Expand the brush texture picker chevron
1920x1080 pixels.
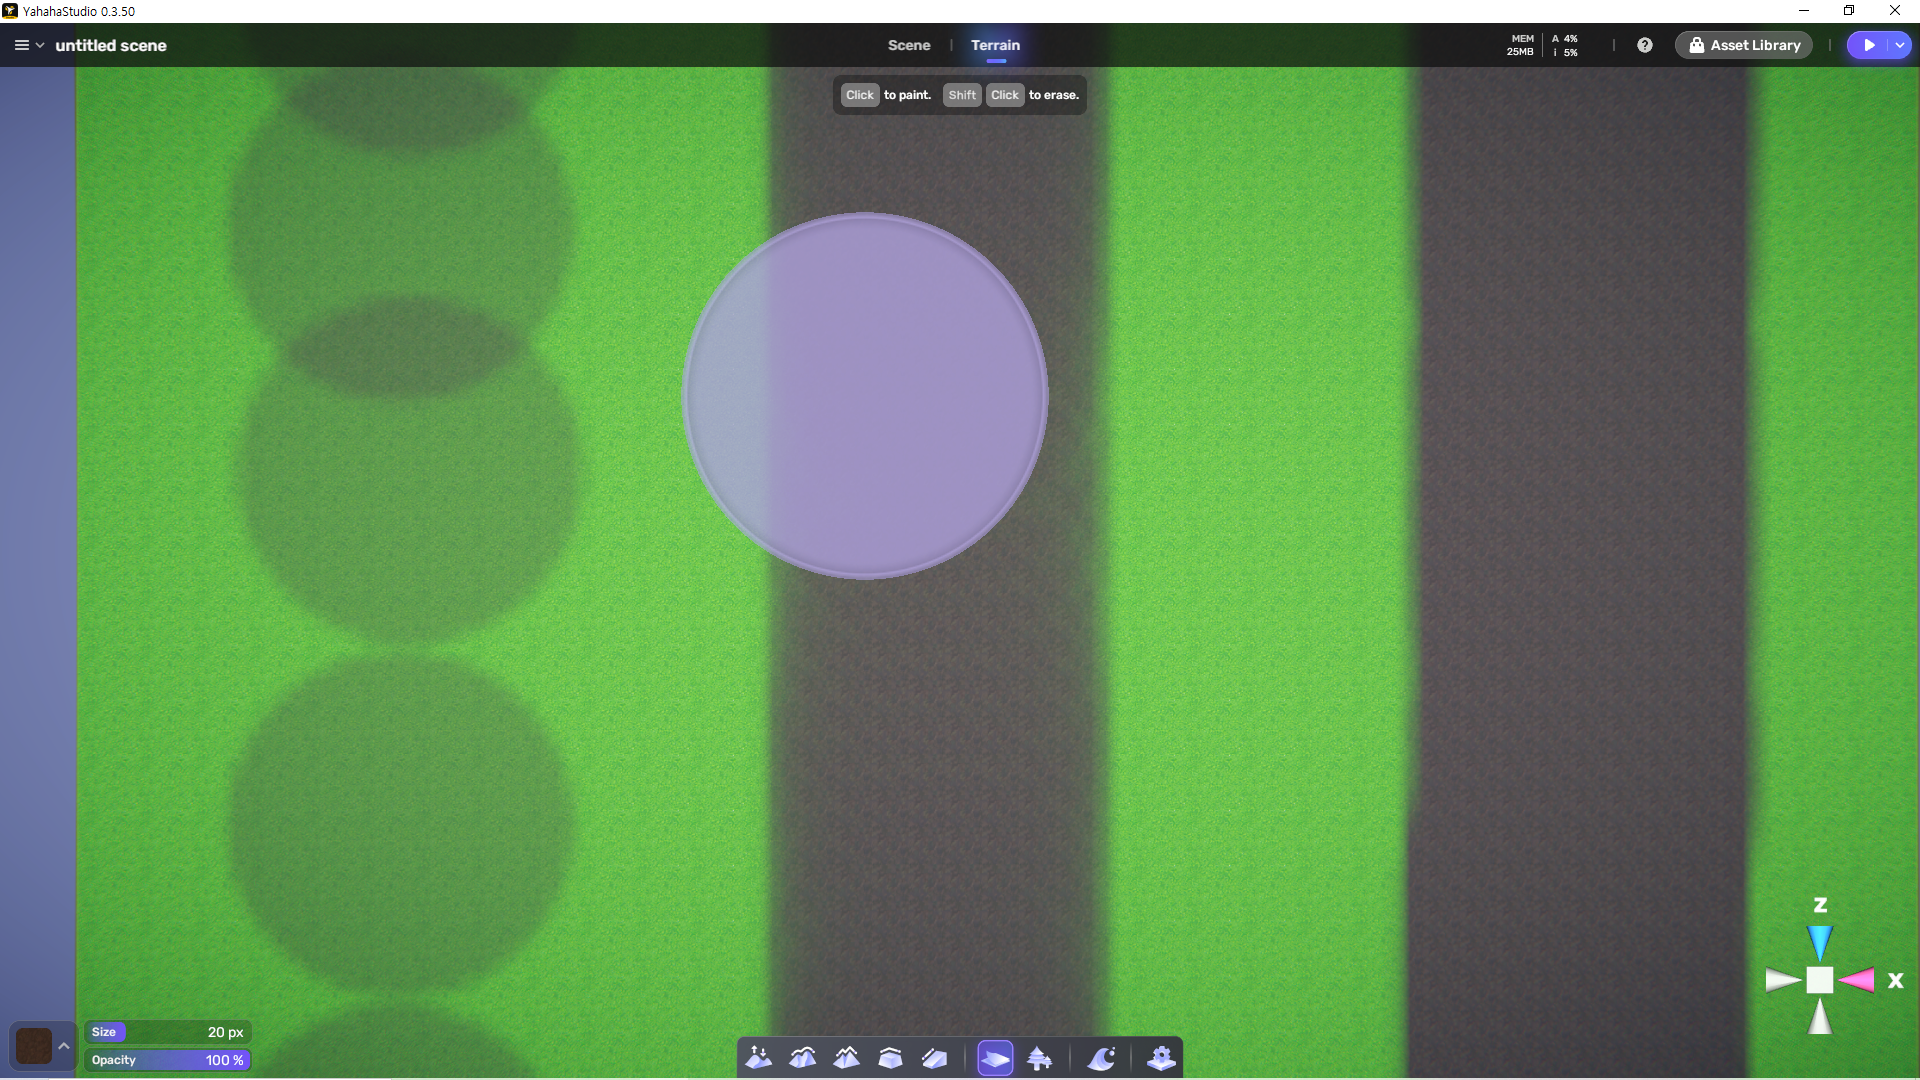64,1046
